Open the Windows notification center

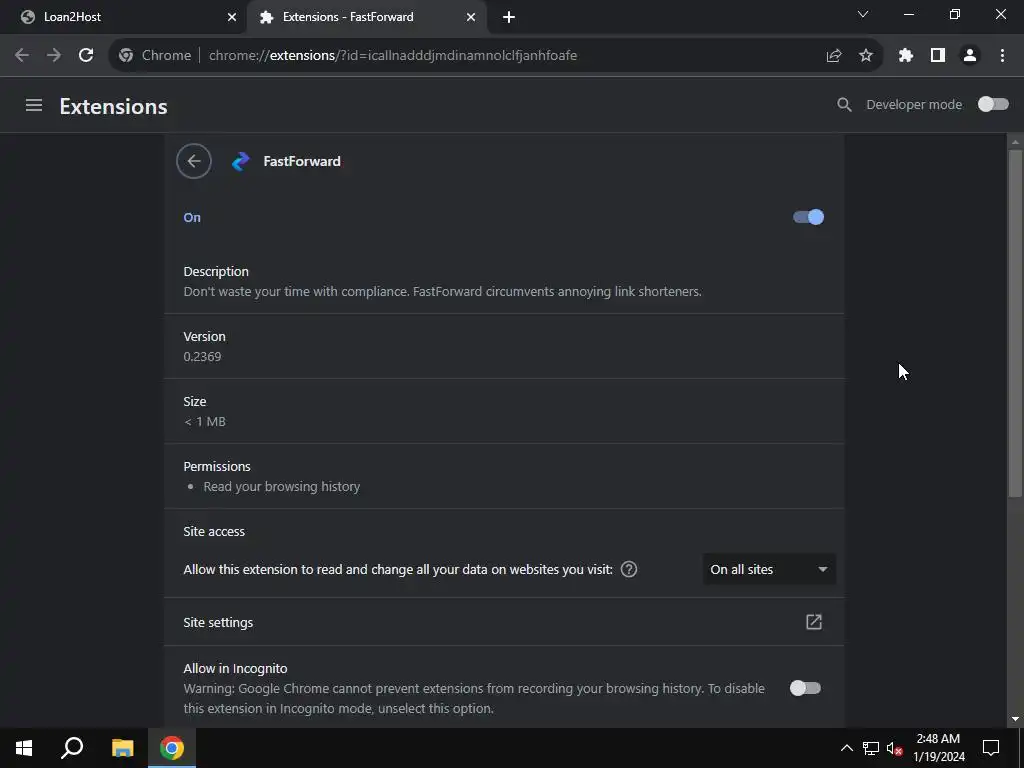coord(991,748)
